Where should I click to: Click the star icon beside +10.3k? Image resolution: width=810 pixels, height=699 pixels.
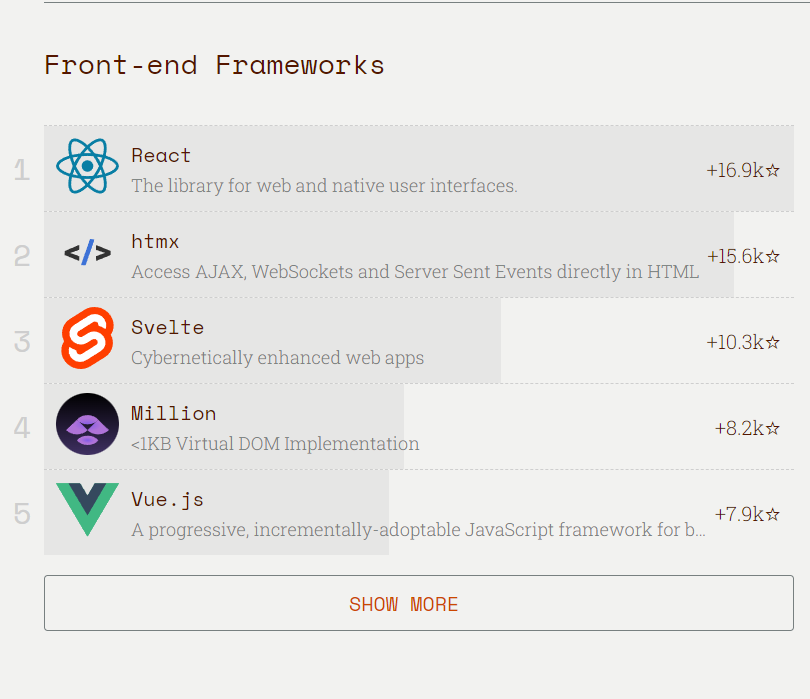[772, 342]
